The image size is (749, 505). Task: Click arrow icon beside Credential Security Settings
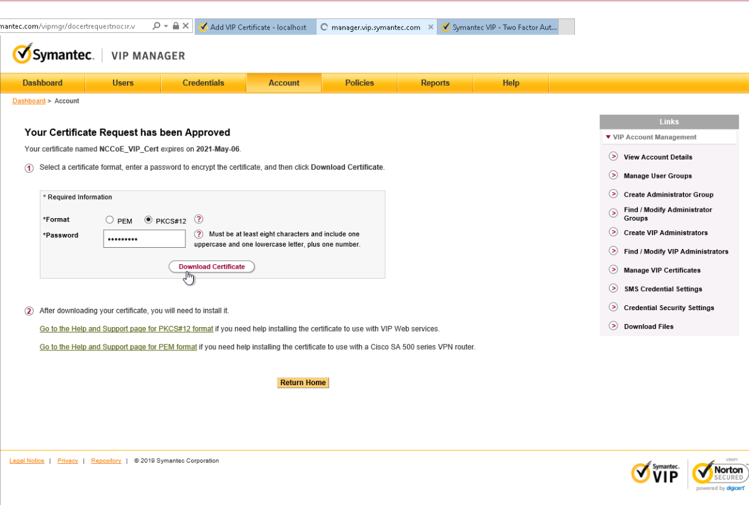tap(613, 307)
